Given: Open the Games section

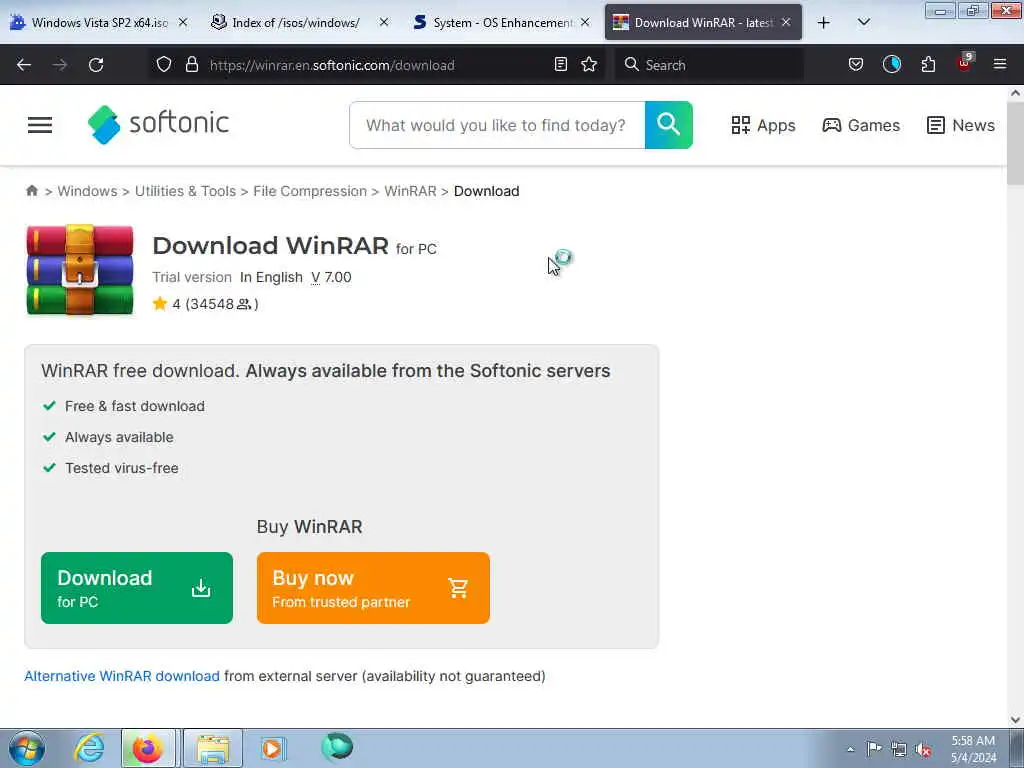Looking at the screenshot, I should pyautogui.click(x=861, y=125).
